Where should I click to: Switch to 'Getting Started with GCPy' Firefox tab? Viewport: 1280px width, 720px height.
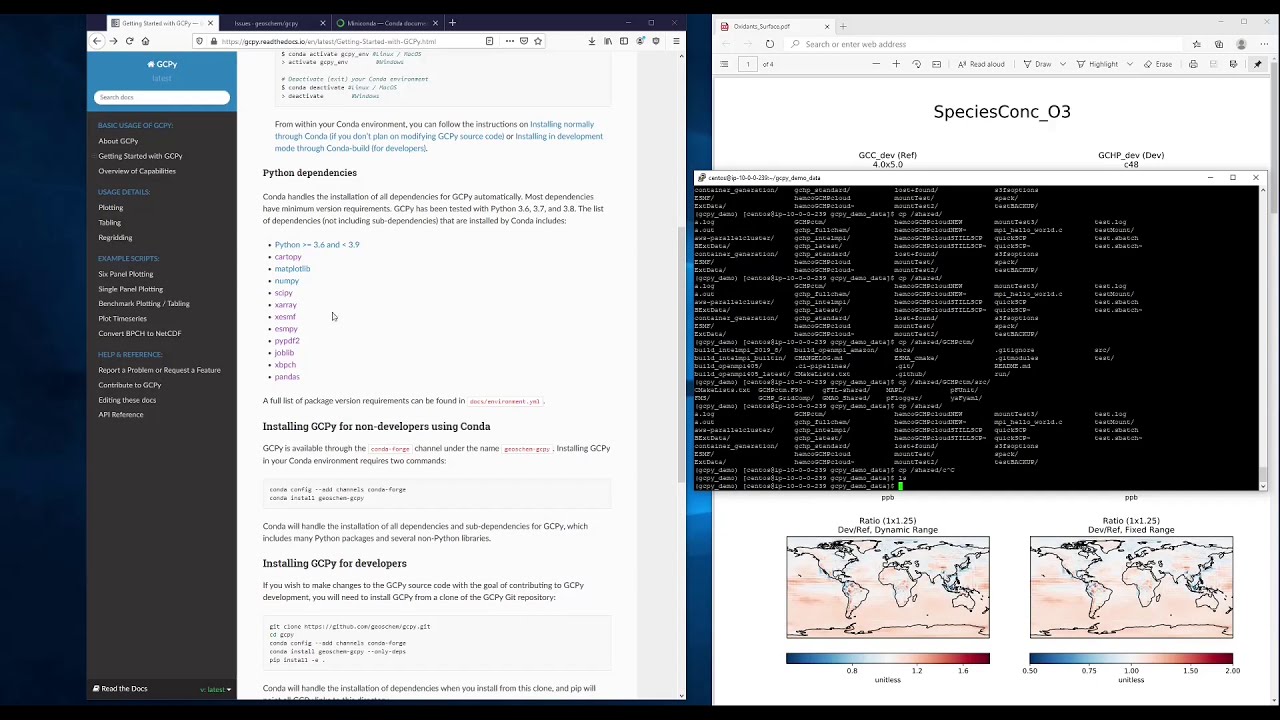(x=160, y=22)
